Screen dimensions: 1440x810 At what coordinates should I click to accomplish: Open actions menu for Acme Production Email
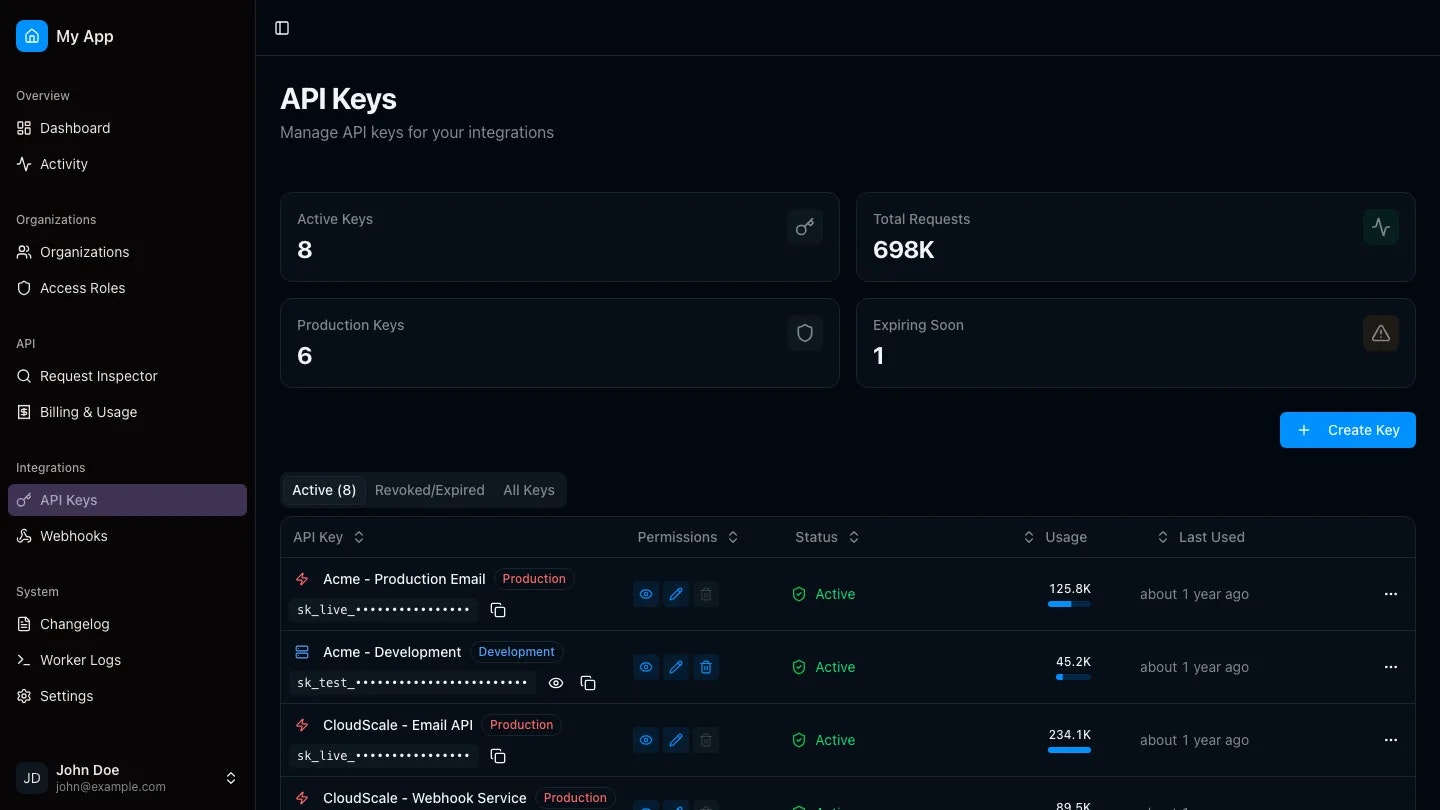[x=1391, y=594]
